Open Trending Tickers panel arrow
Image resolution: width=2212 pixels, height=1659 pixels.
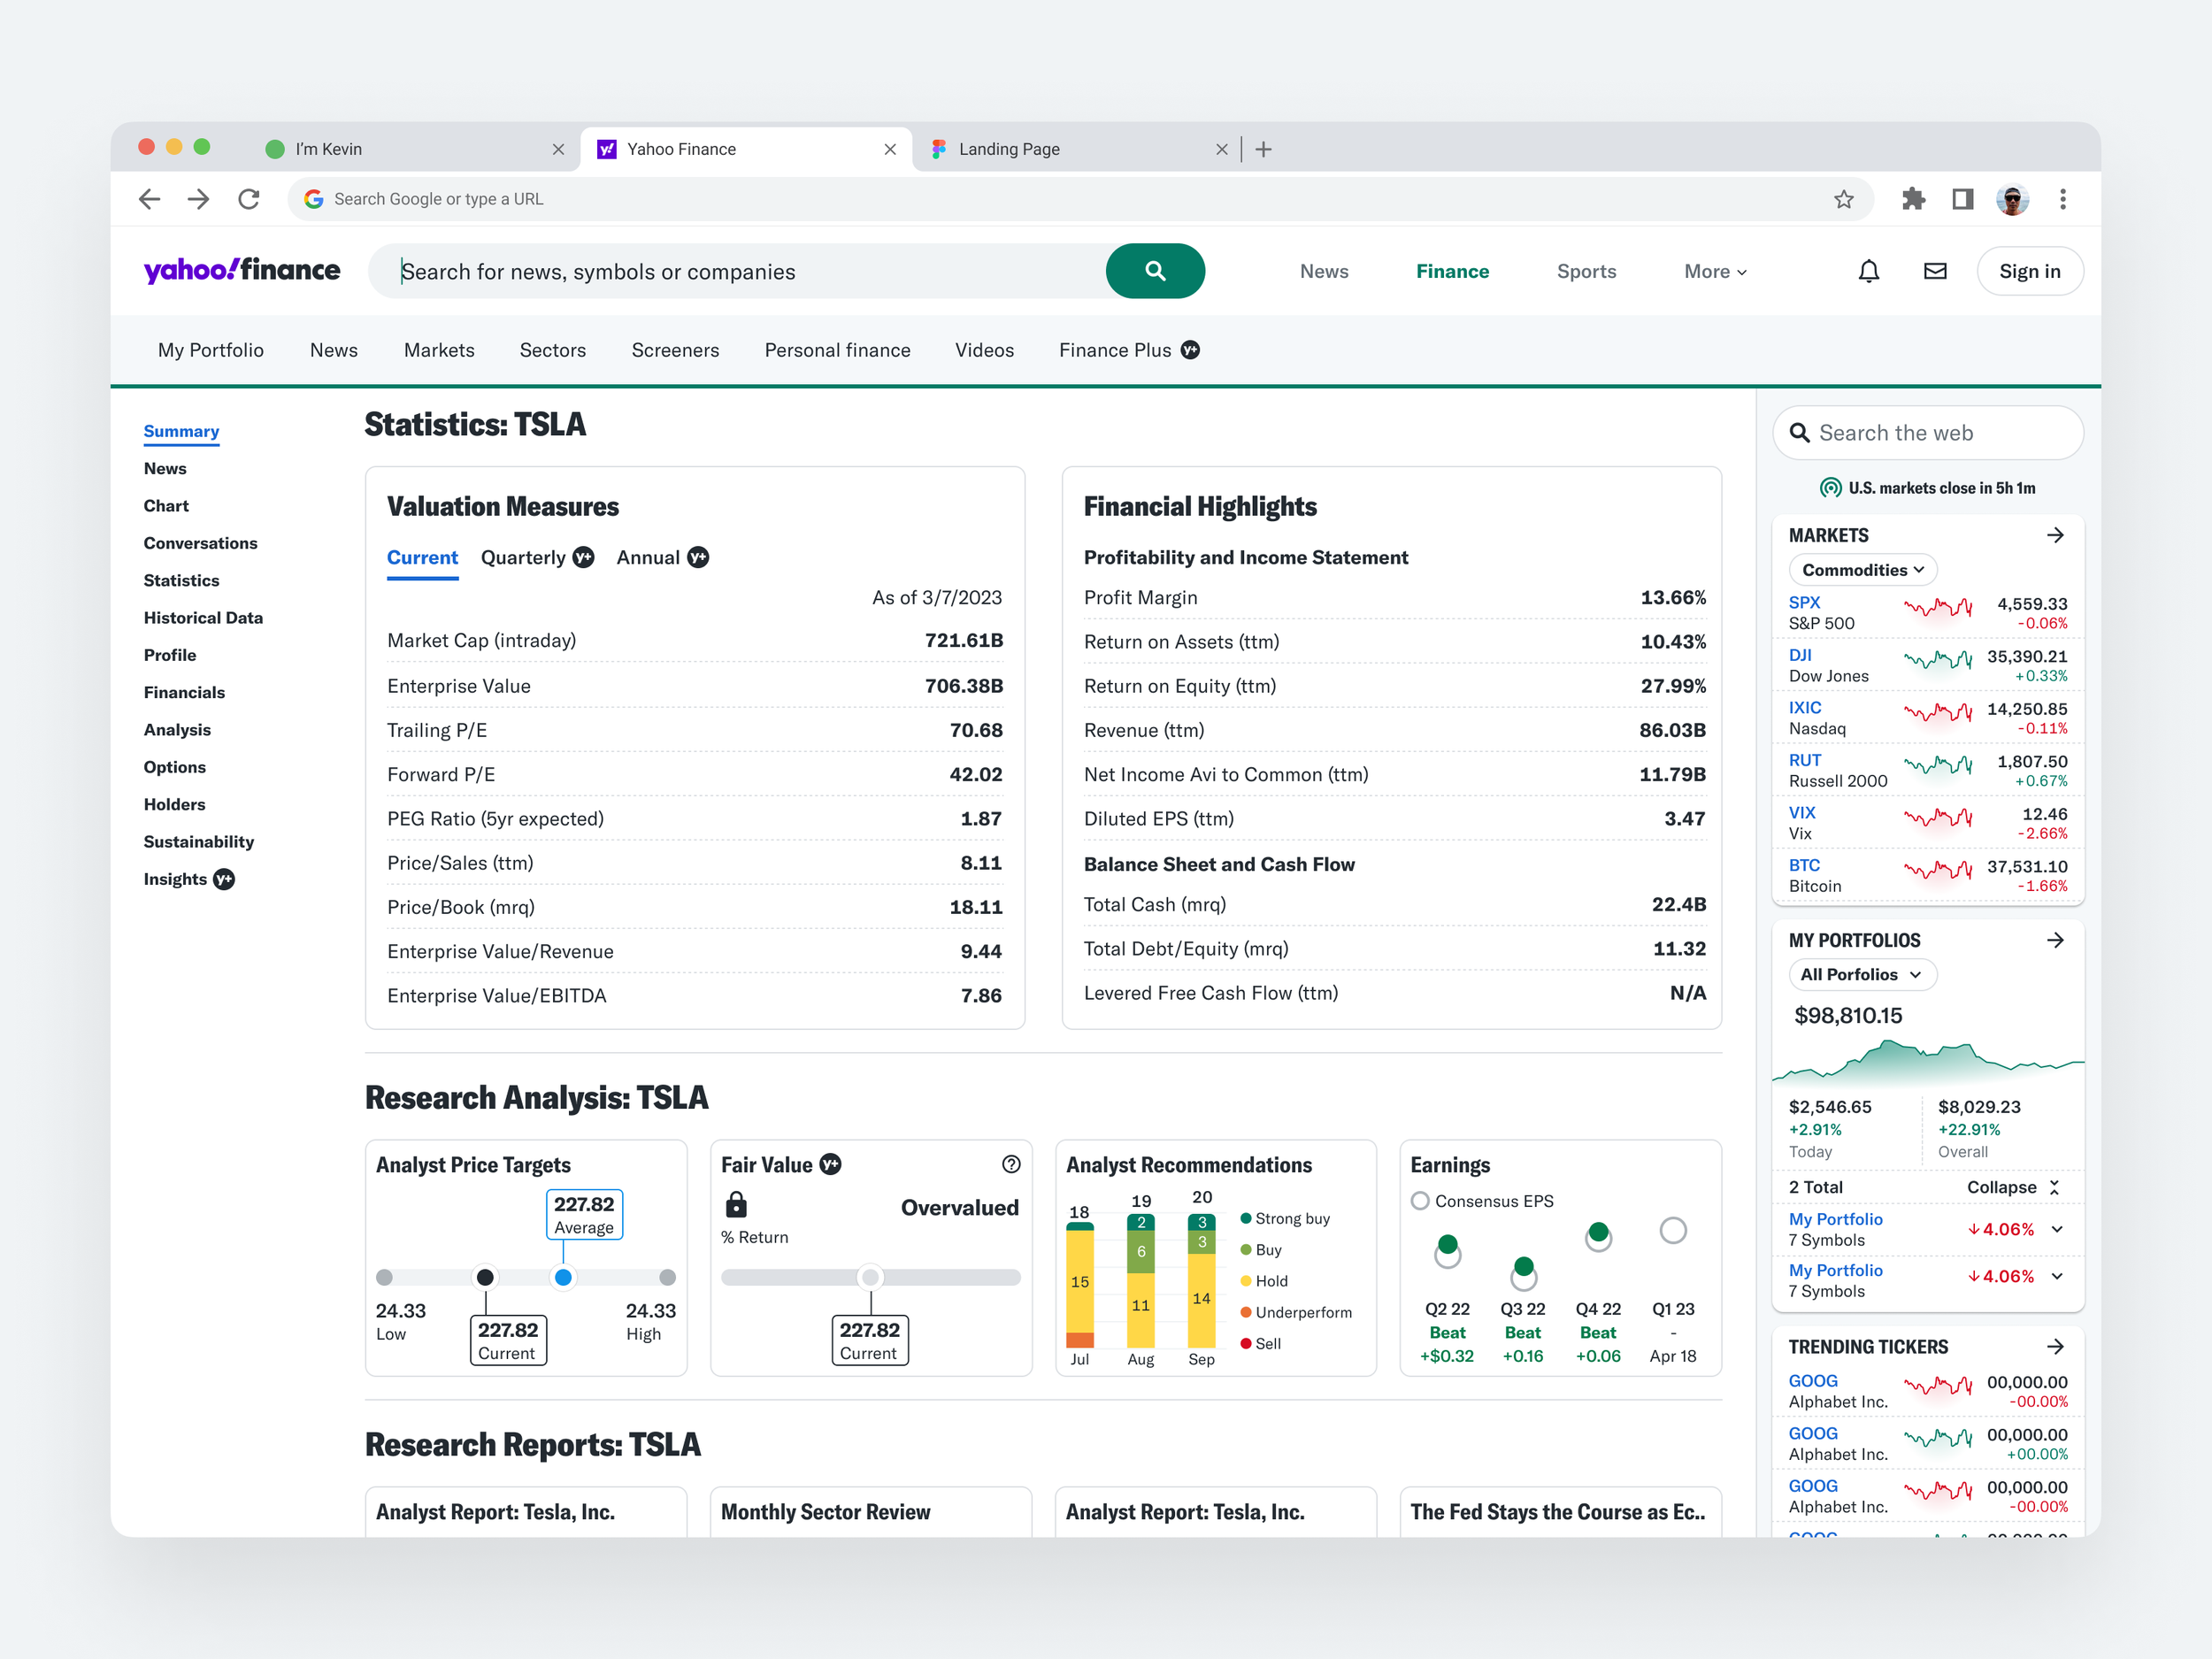tap(2055, 1346)
